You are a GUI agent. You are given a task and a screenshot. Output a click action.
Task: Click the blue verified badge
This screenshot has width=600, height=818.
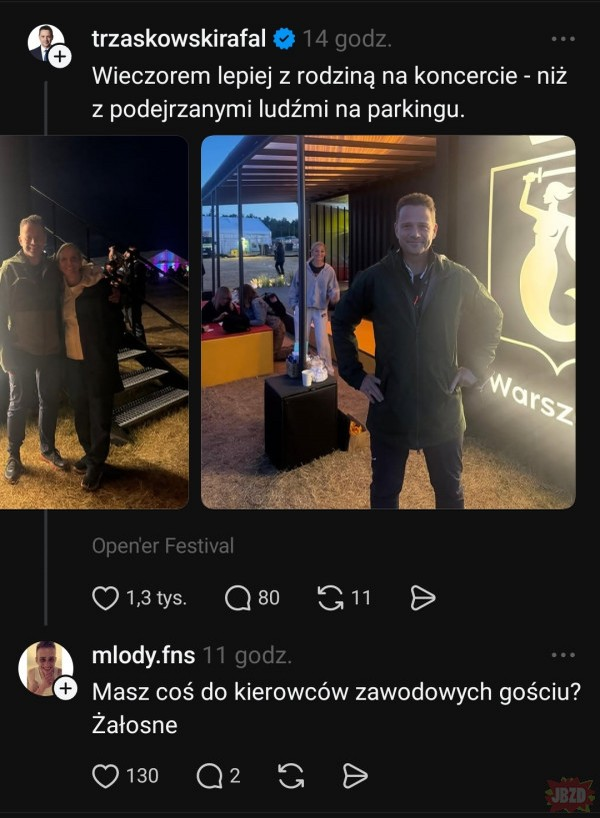pos(284,39)
